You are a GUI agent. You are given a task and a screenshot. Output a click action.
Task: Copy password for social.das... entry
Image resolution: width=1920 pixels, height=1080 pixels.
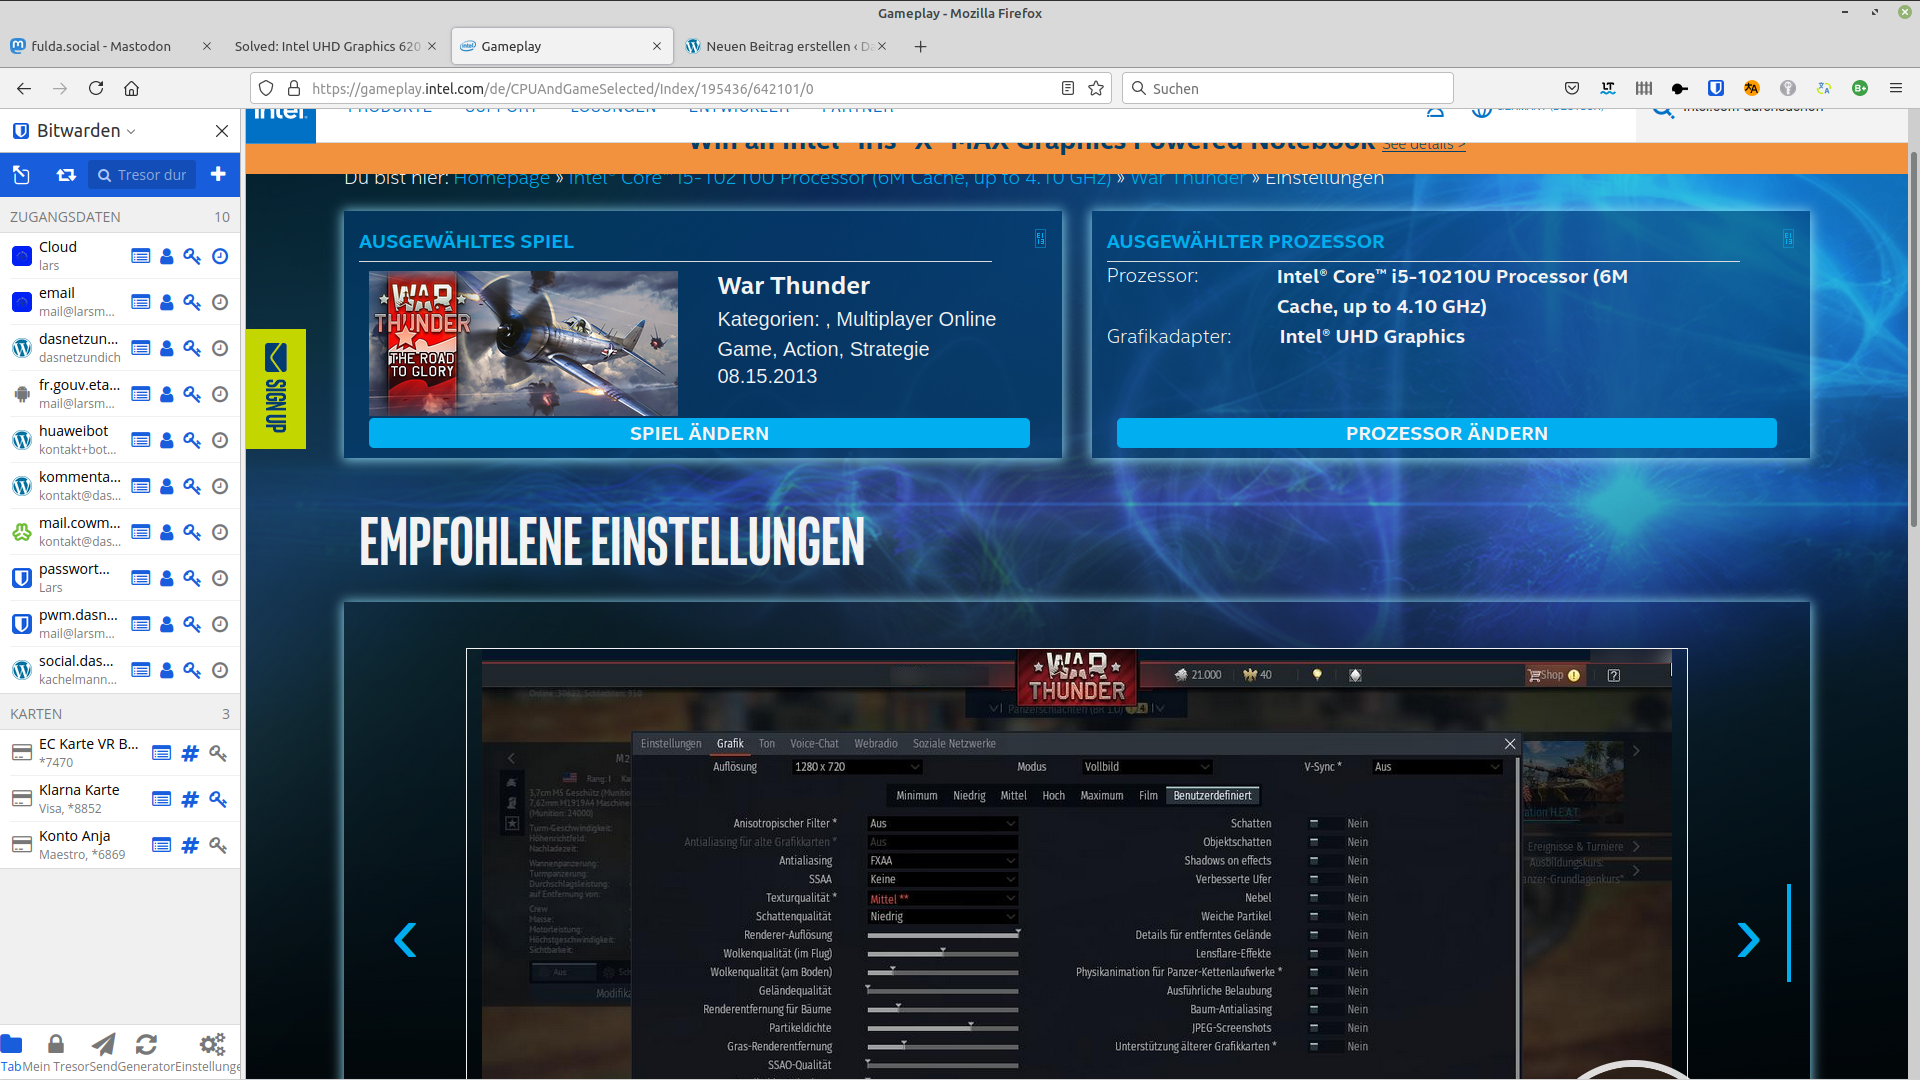click(192, 670)
